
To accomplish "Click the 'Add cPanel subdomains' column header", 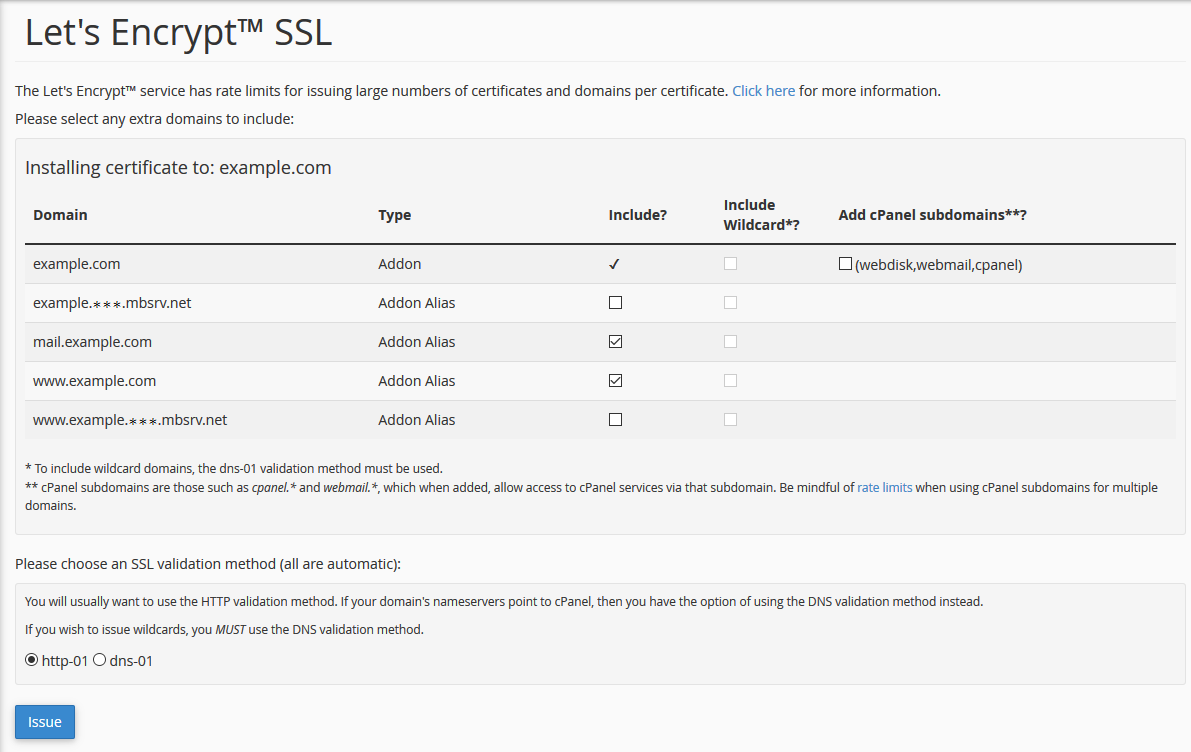I will (932, 215).
